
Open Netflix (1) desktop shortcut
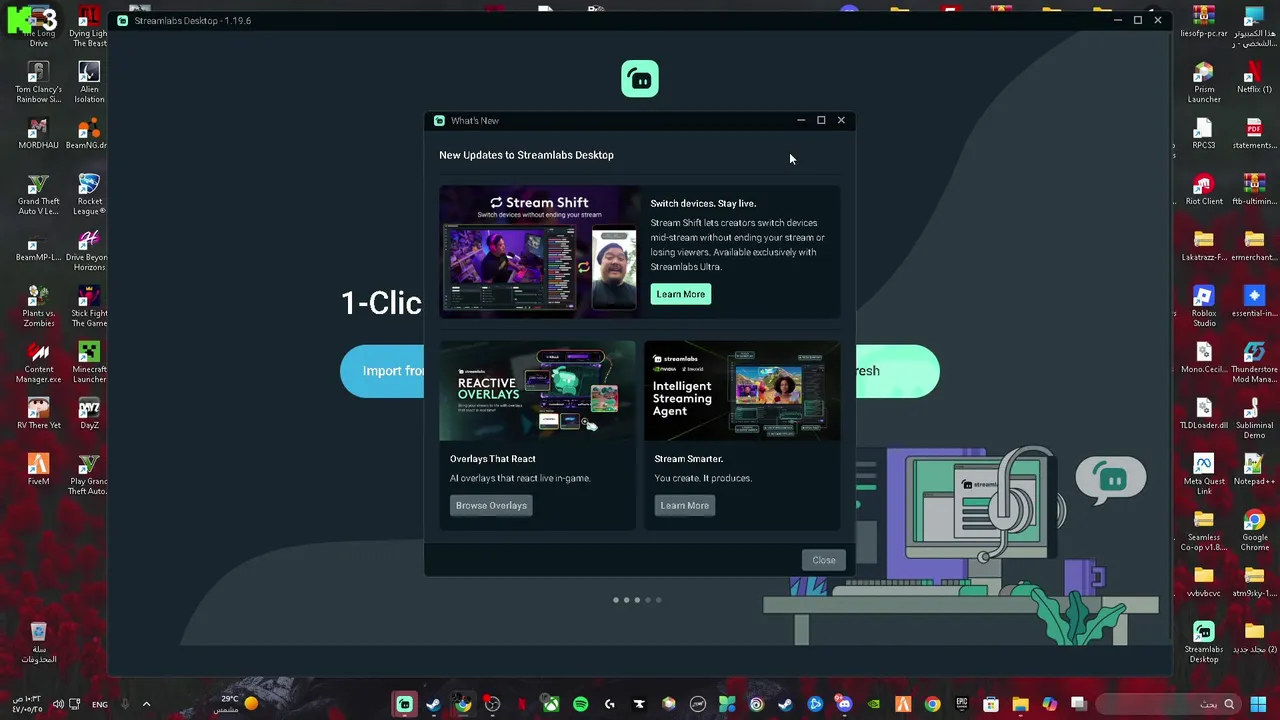(x=1254, y=78)
